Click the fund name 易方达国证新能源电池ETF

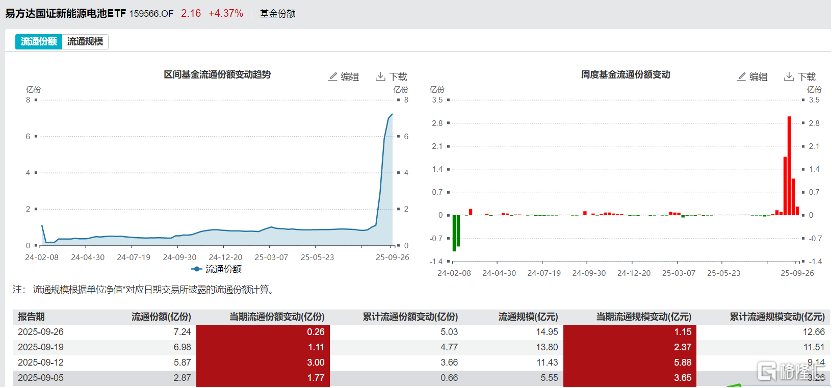pyautogui.click(x=66, y=14)
